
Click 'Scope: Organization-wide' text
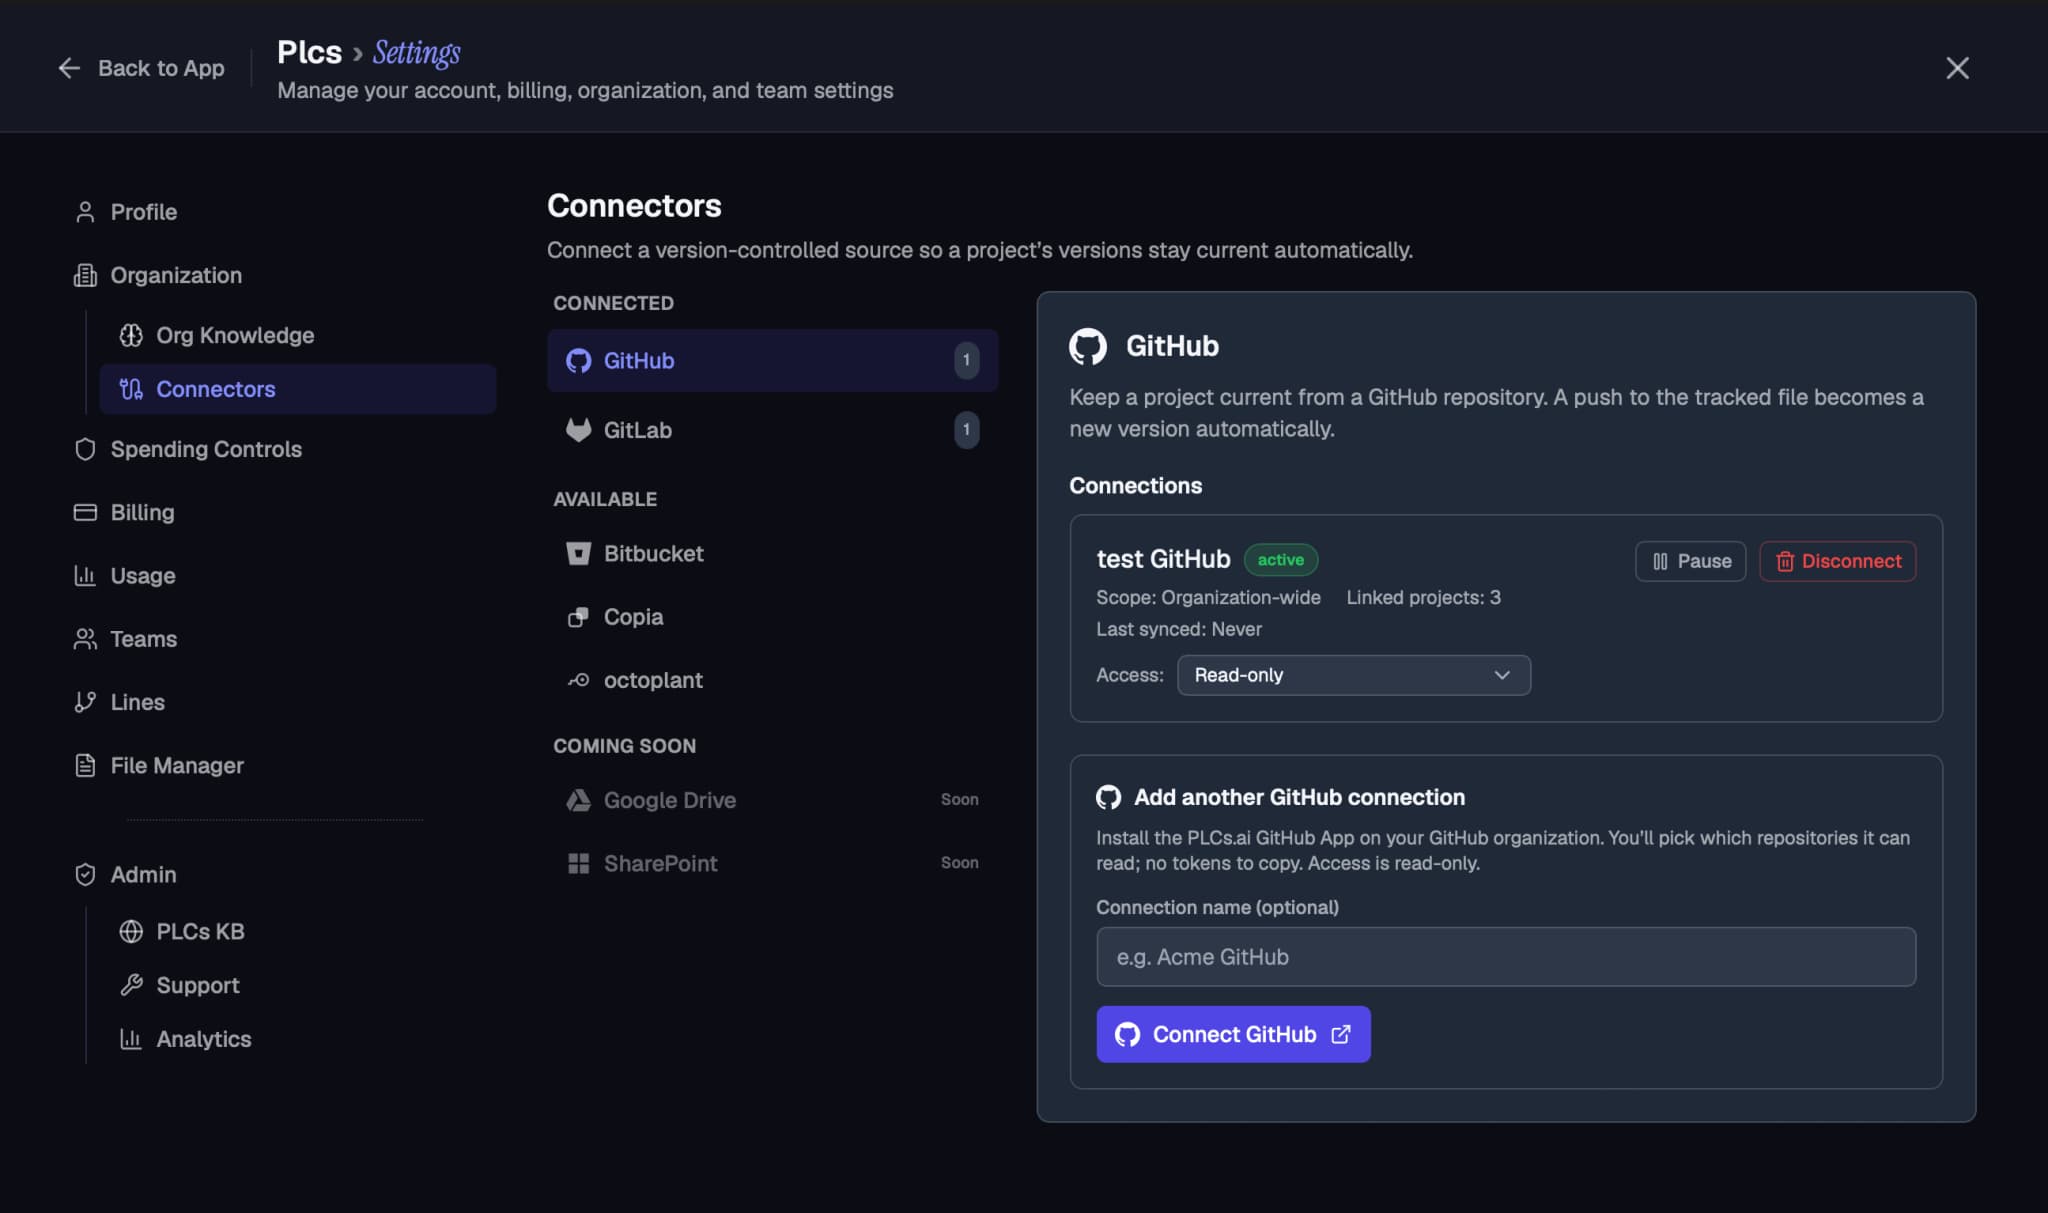click(1208, 597)
